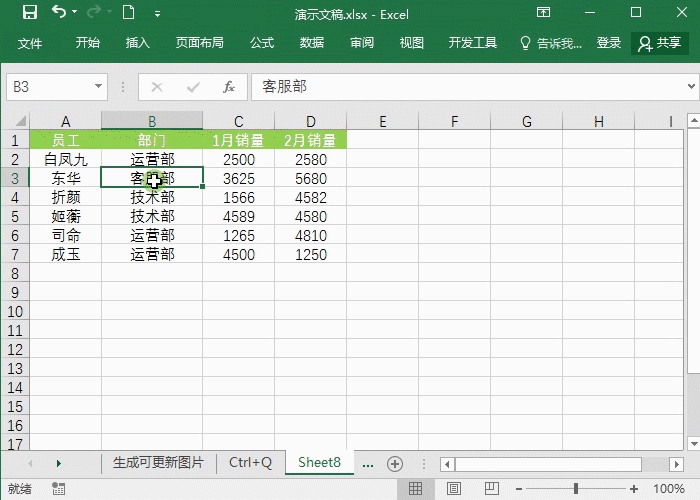The image size is (700, 500).
Task: Open Ribbon Display Options icon
Action: click(x=544, y=13)
